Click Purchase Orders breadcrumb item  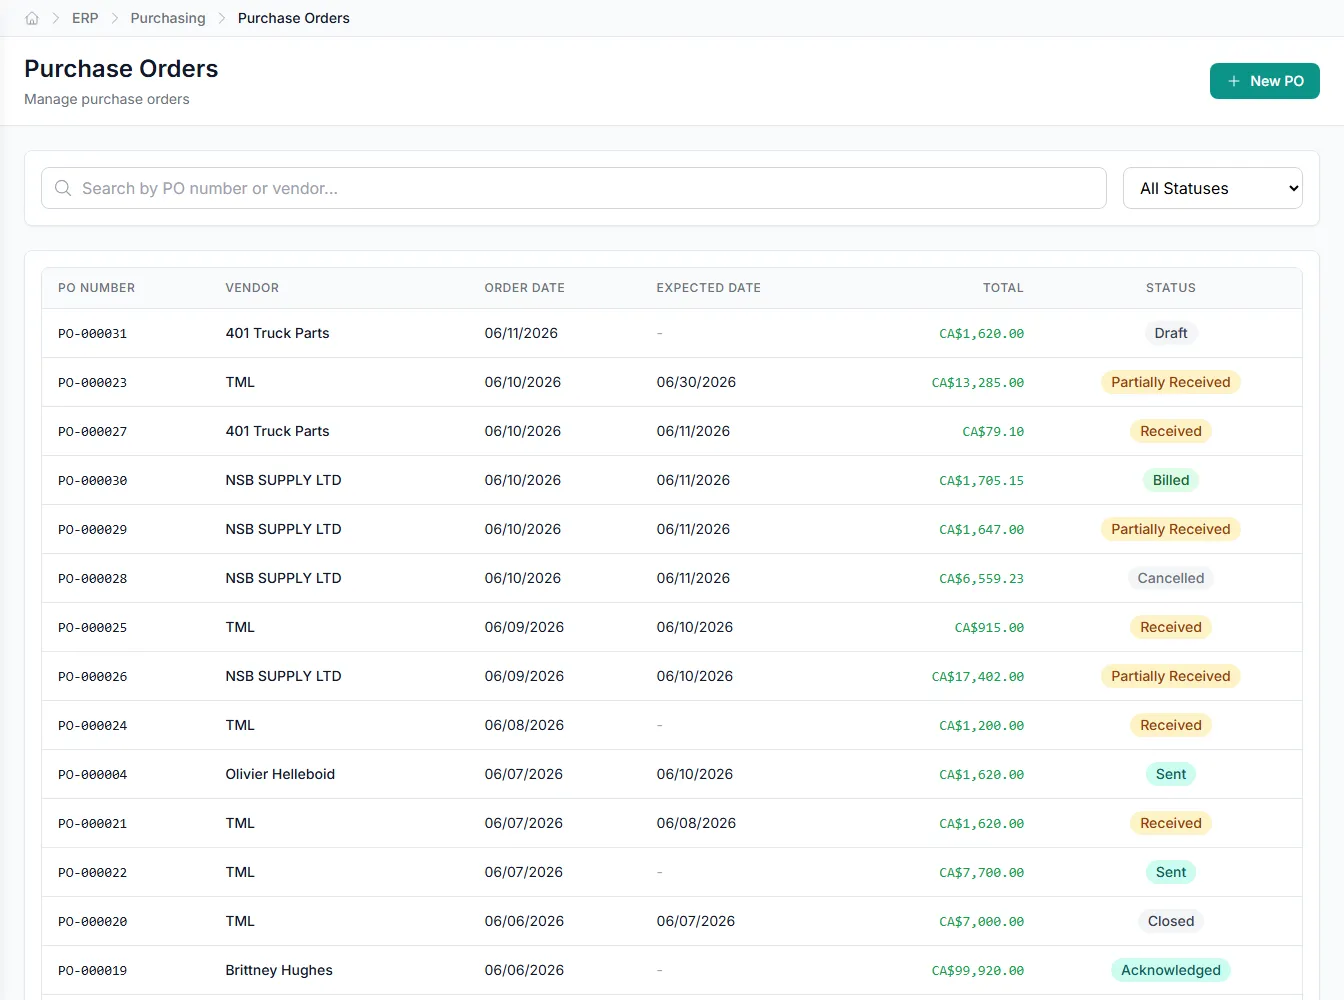(294, 18)
